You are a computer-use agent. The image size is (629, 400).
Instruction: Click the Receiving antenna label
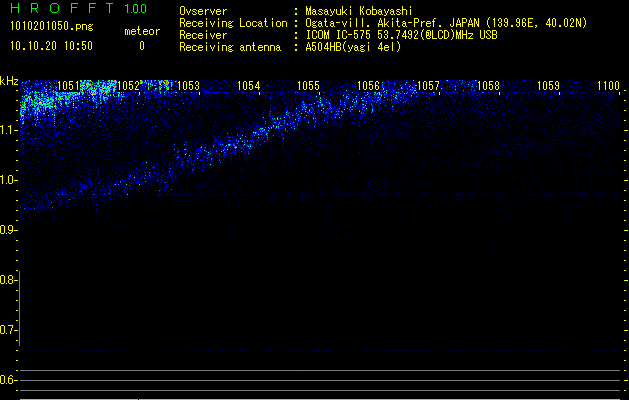(230, 47)
